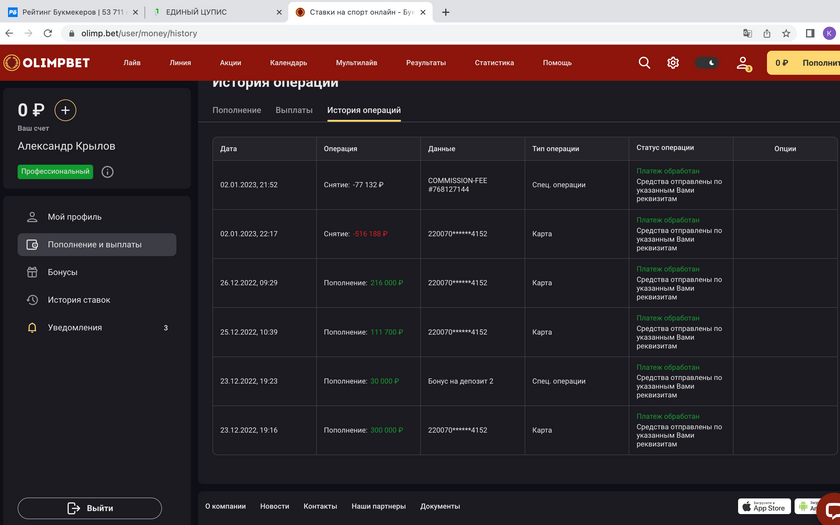Open settings gear in Olimpbet header
This screenshot has width=840, height=525.
click(673, 63)
